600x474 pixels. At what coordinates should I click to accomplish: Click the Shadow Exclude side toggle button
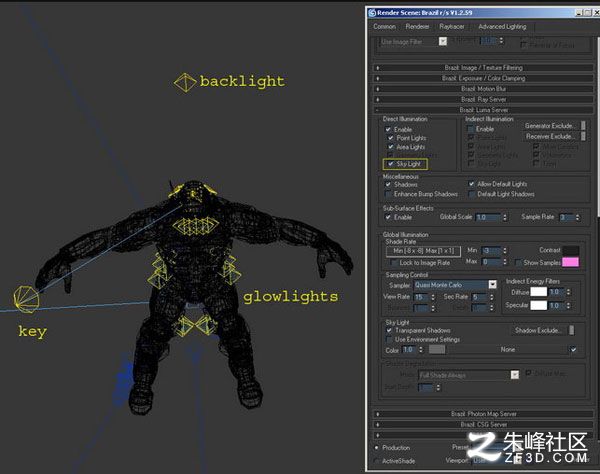(x=572, y=330)
